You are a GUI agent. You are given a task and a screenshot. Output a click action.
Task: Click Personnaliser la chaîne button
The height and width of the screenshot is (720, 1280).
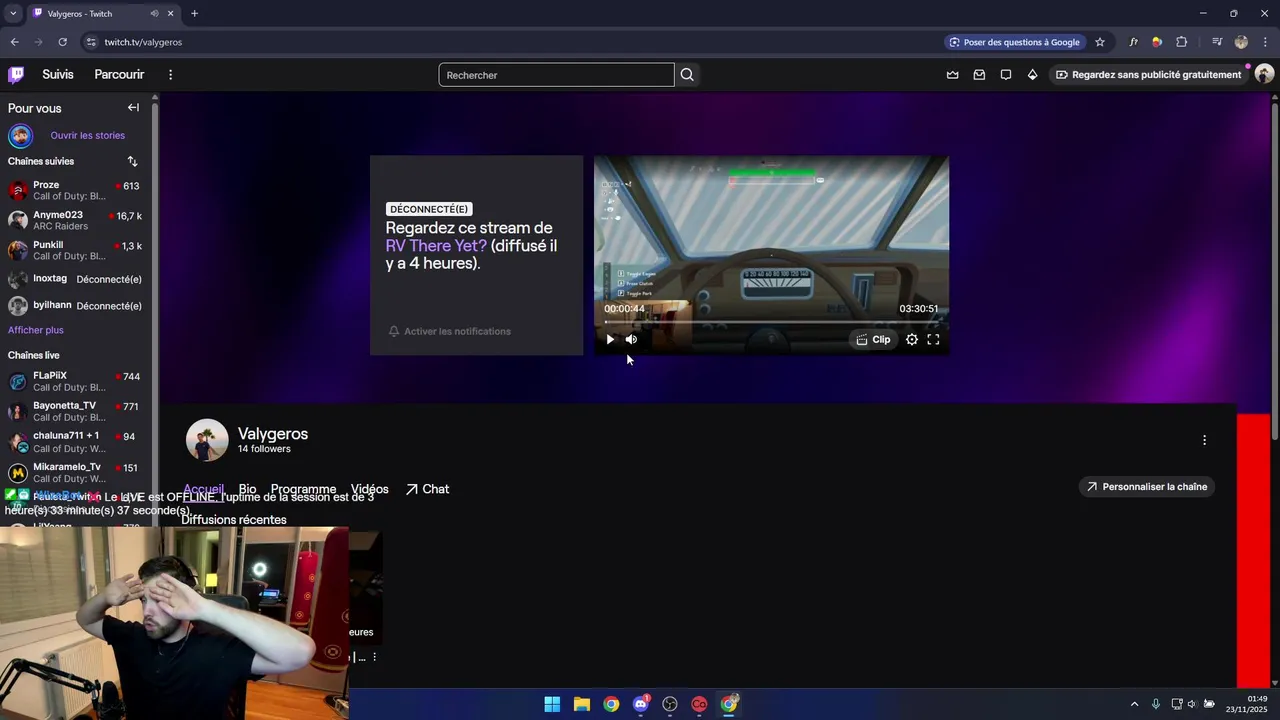pos(1147,487)
